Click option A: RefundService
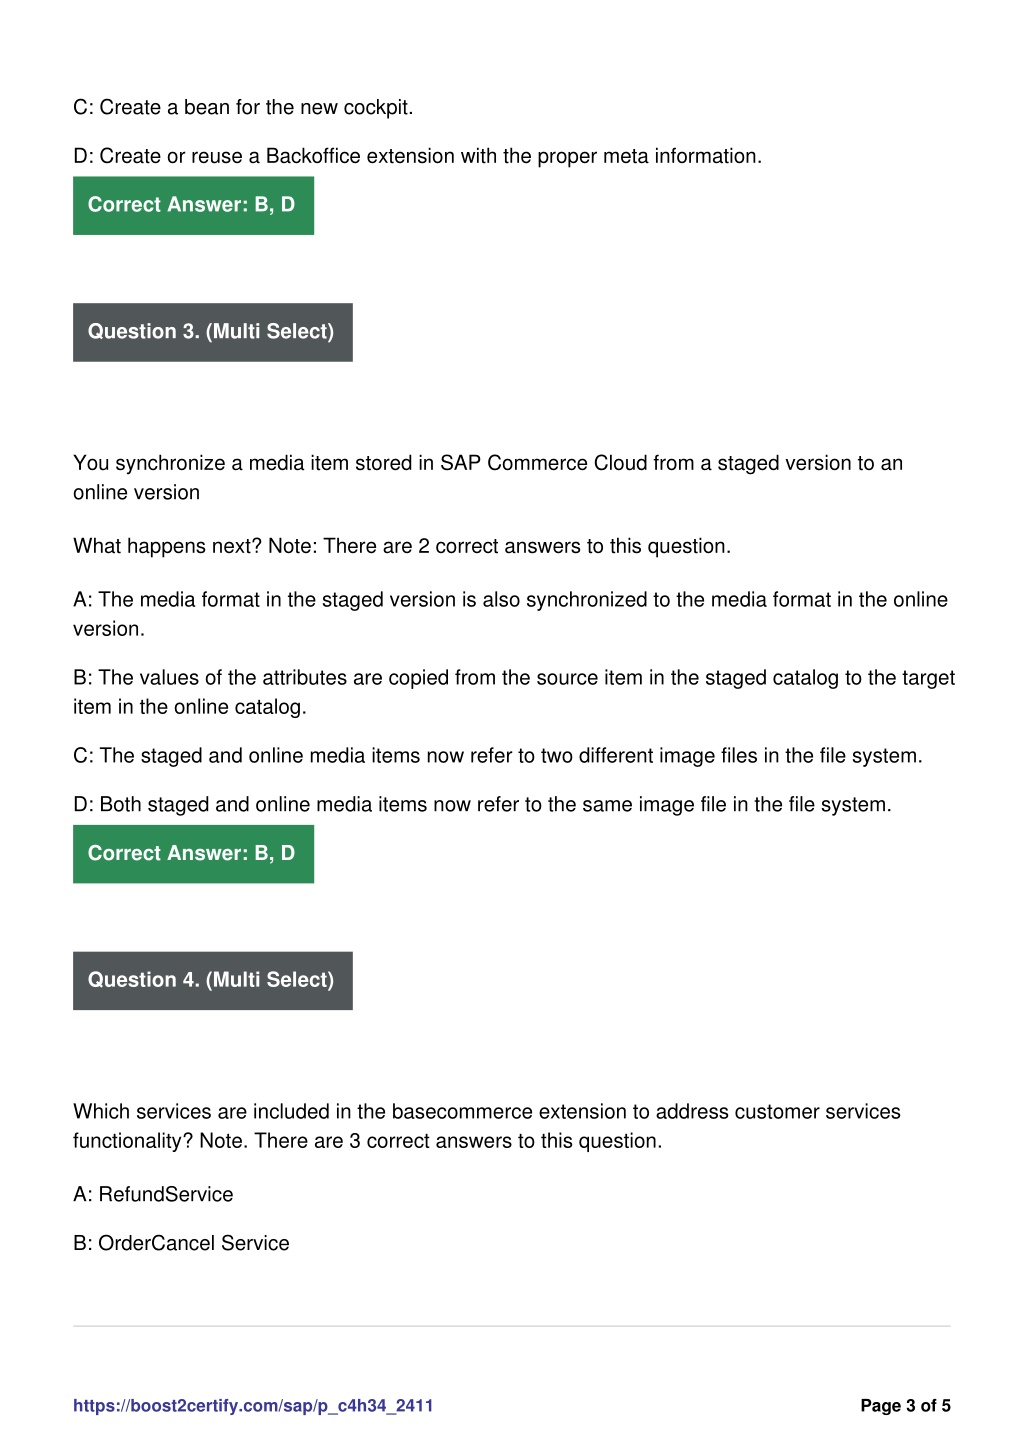The height and width of the screenshot is (1448, 1024). (x=153, y=1194)
